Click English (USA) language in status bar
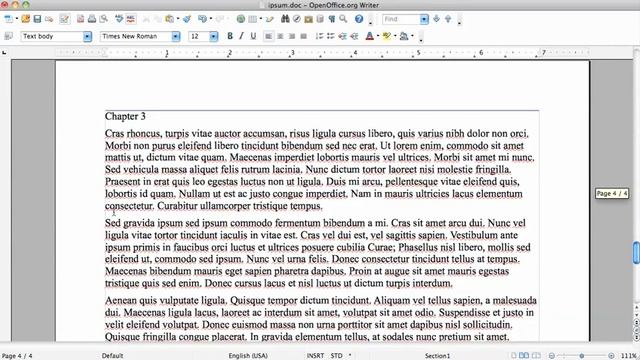The image size is (640, 360). tap(248, 356)
